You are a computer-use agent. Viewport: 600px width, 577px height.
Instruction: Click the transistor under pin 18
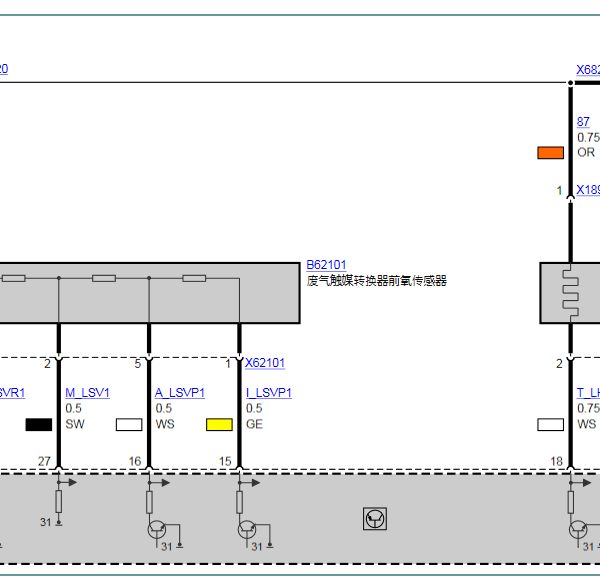point(578,530)
